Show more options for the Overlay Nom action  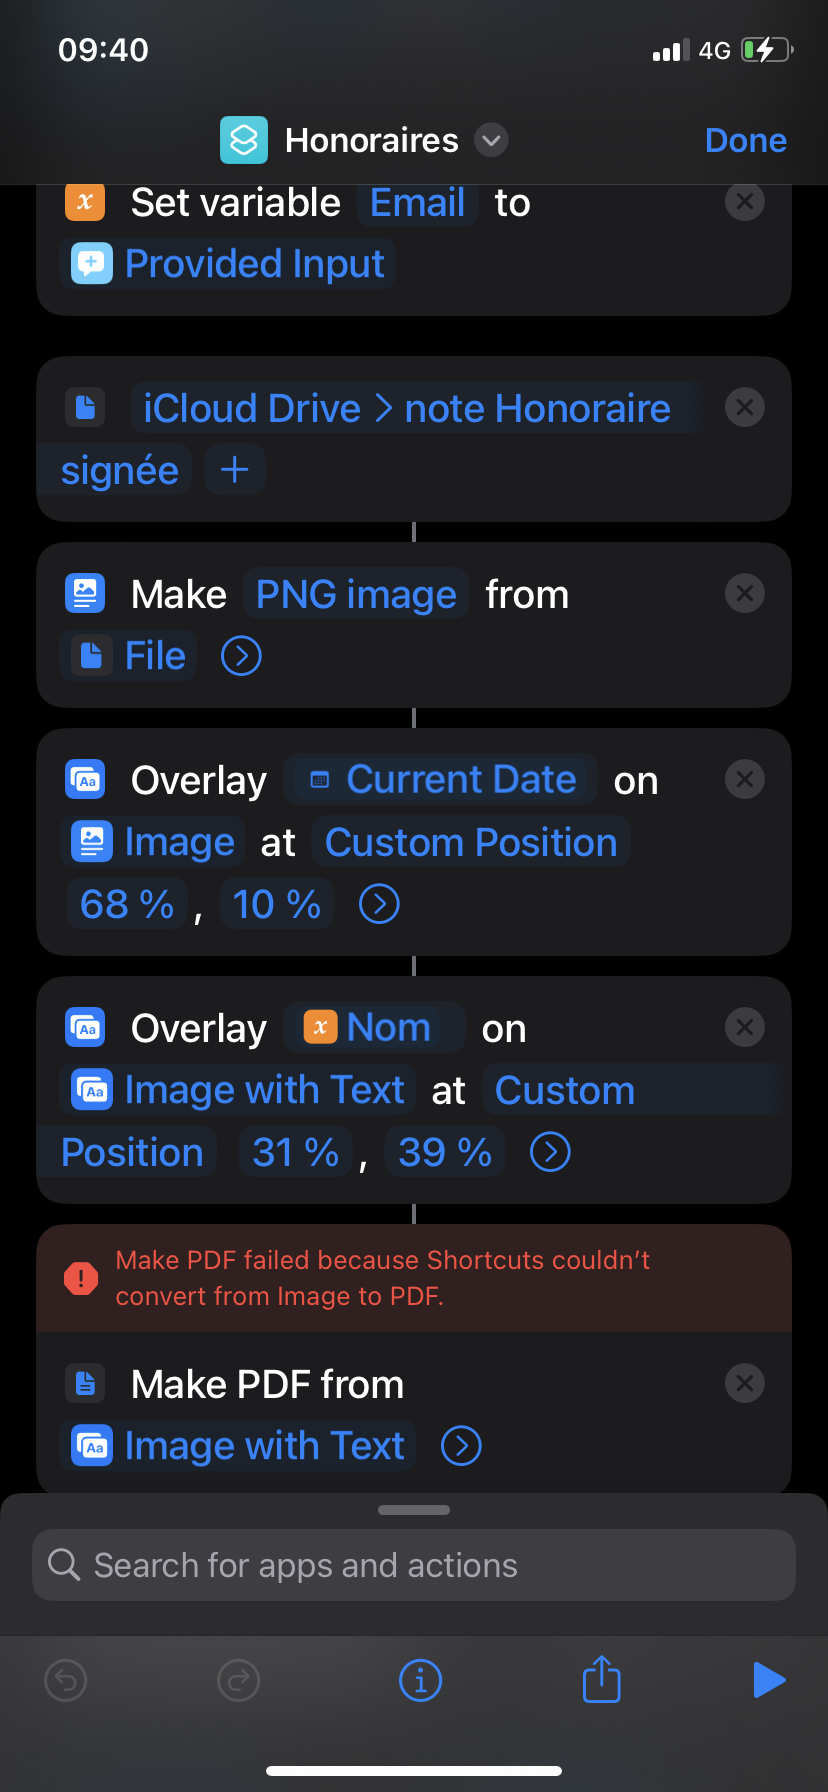pos(550,1152)
